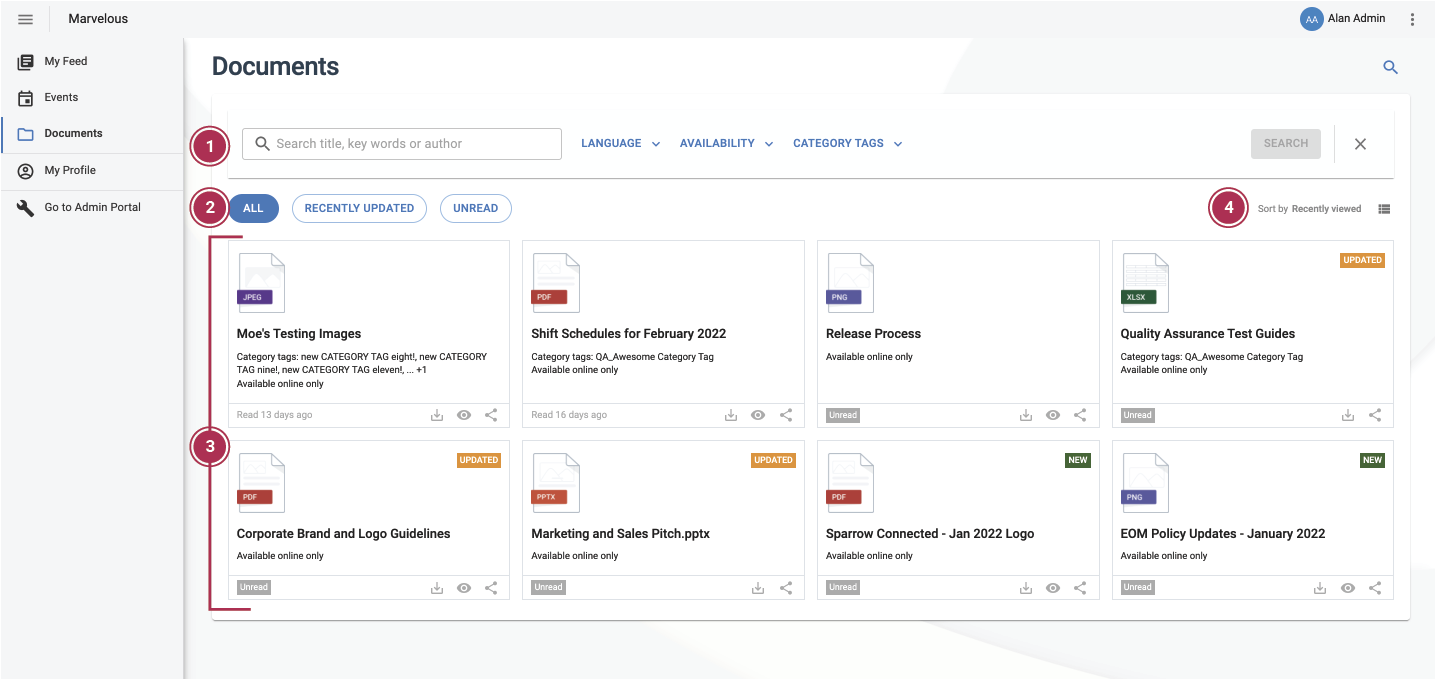The width and height of the screenshot is (1435, 679).
Task: Share Moe's Testing Images document
Action: [491, 415]
